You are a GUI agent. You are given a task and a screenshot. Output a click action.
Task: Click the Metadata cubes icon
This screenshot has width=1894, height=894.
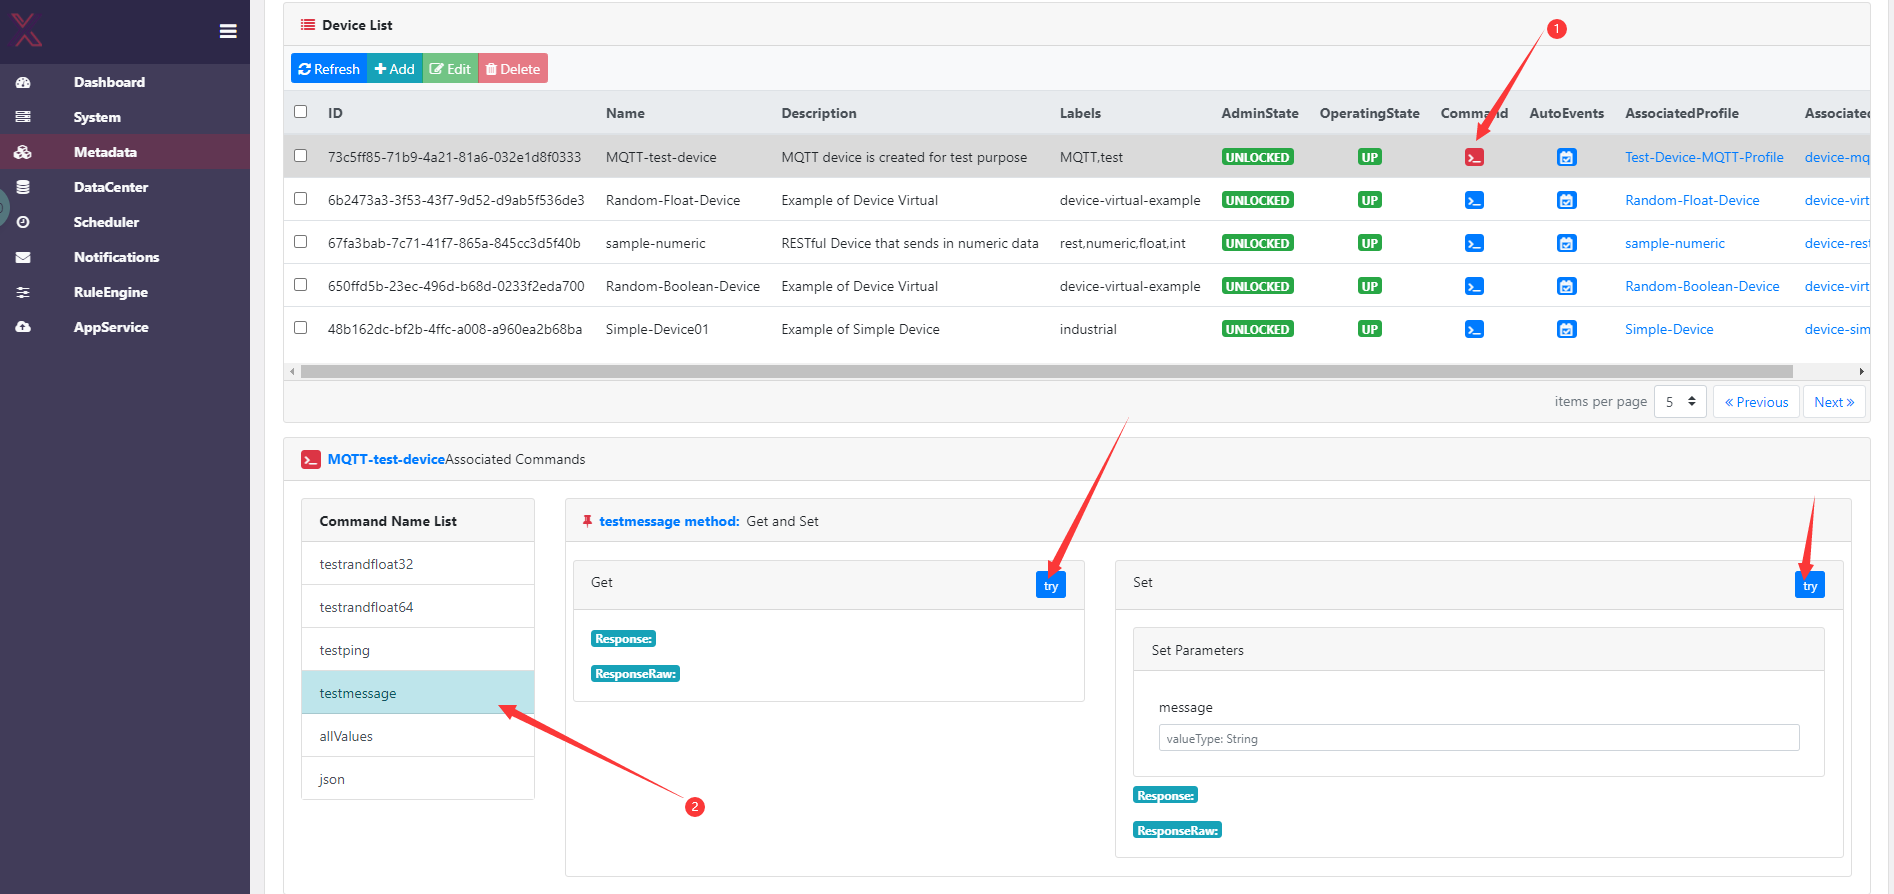point(23,152)
